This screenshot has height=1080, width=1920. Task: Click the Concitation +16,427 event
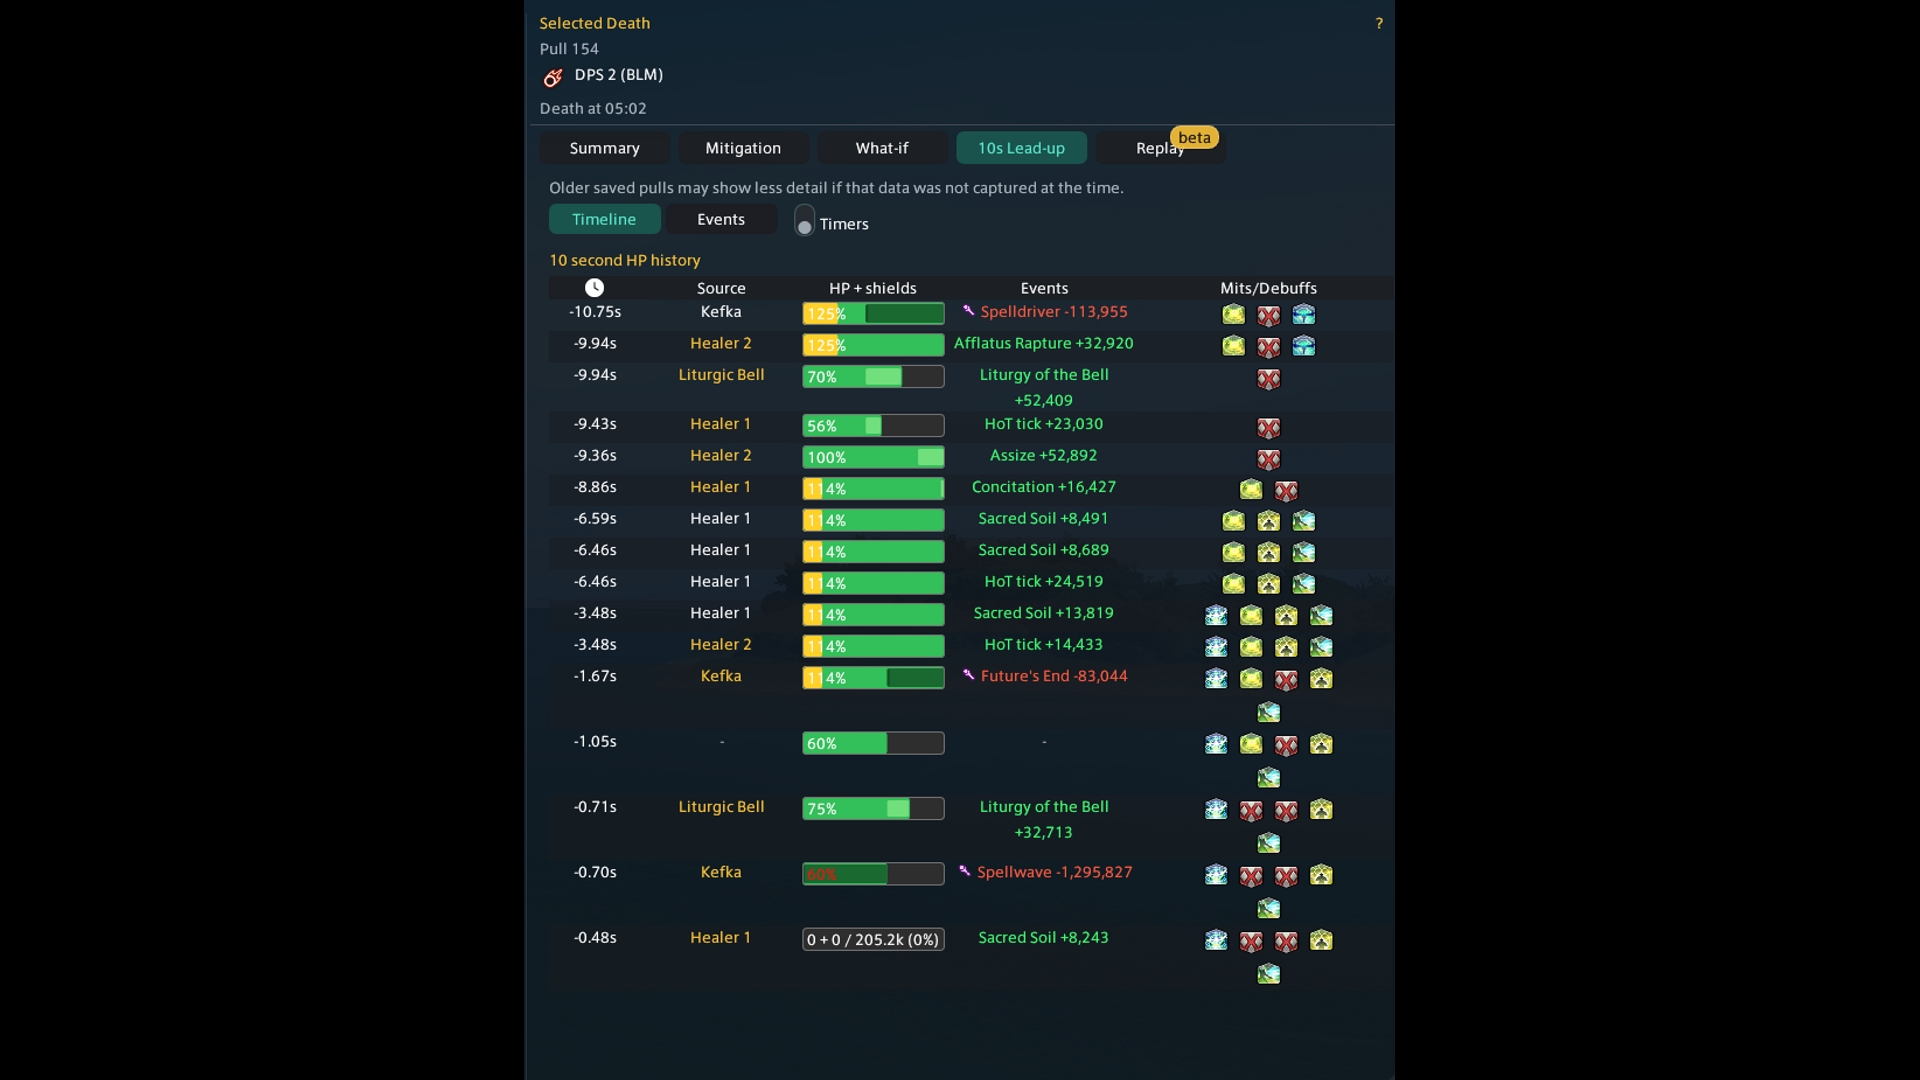click(x=1044, y=487)
